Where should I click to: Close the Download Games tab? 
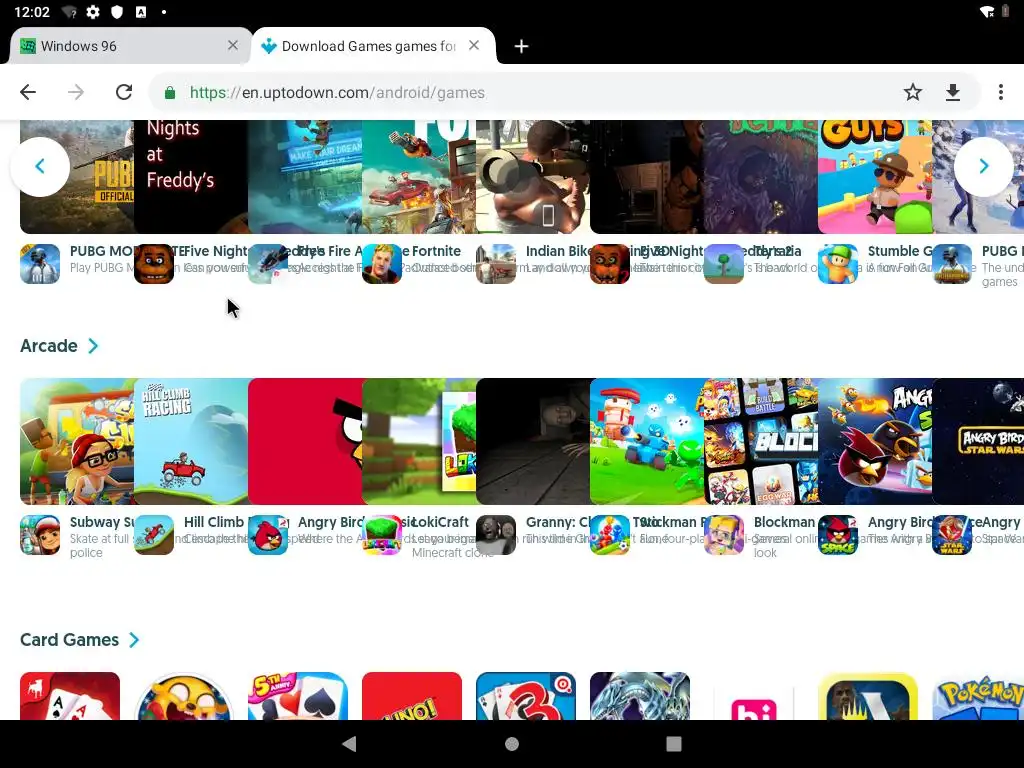[474, 45]
